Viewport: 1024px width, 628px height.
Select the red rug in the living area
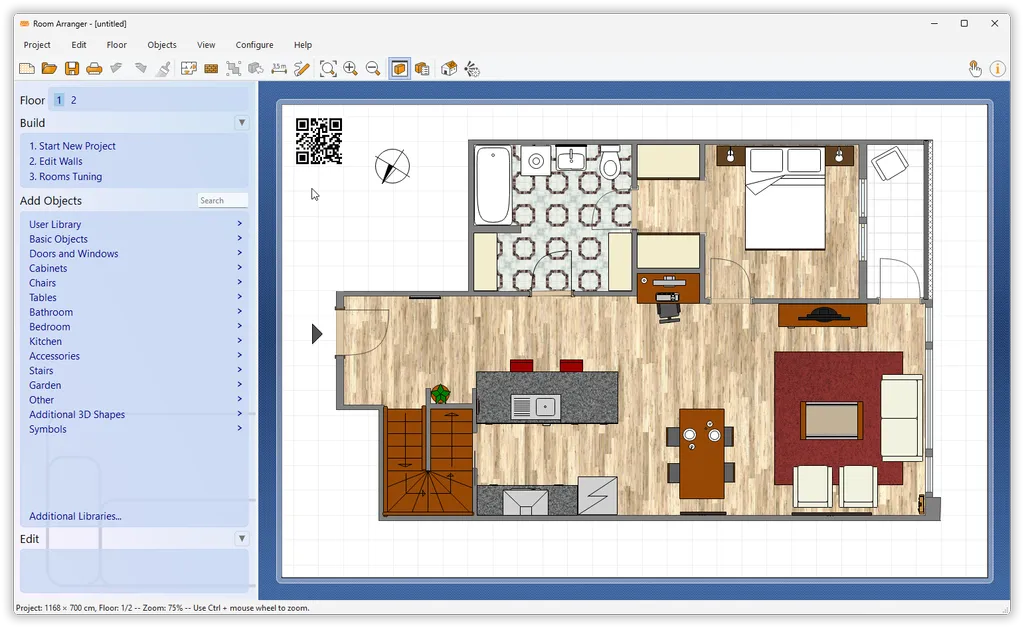[838, 418]
